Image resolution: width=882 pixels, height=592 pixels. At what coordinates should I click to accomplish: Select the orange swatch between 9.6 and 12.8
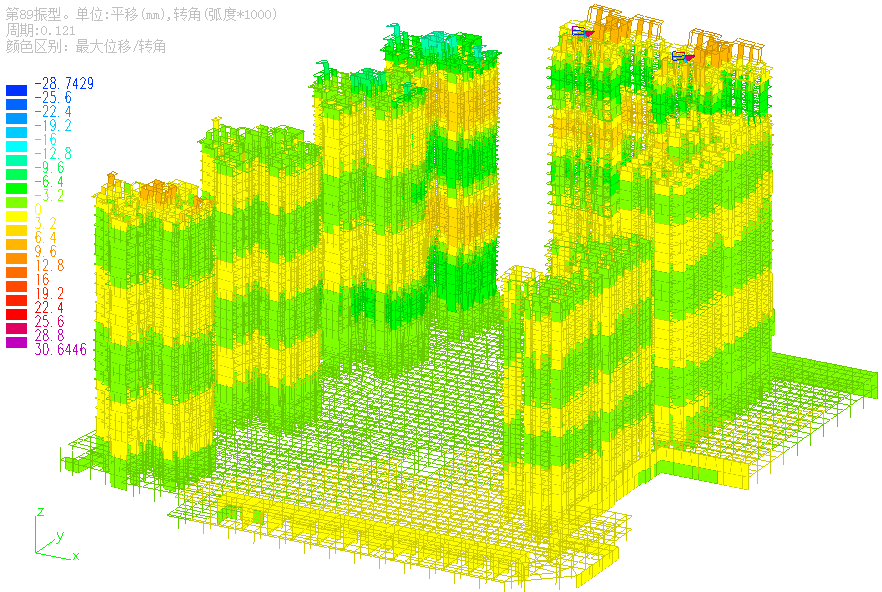click(16, 258)
